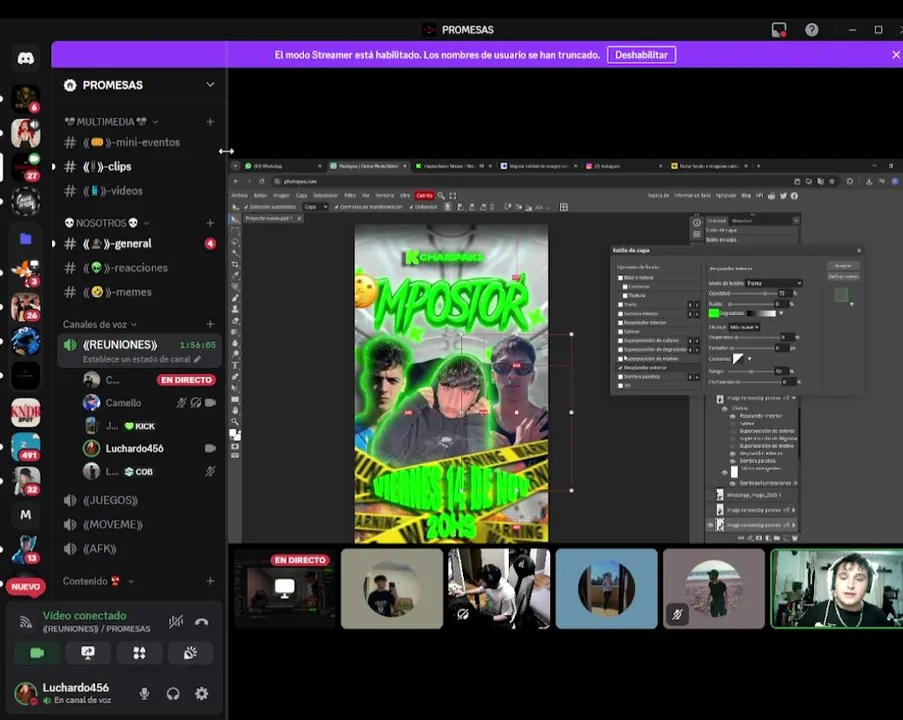This screenshot has height=720, width=903.
Task: Check voice connection quality icon
Action: pyautogui.click(x=25, y=622)
